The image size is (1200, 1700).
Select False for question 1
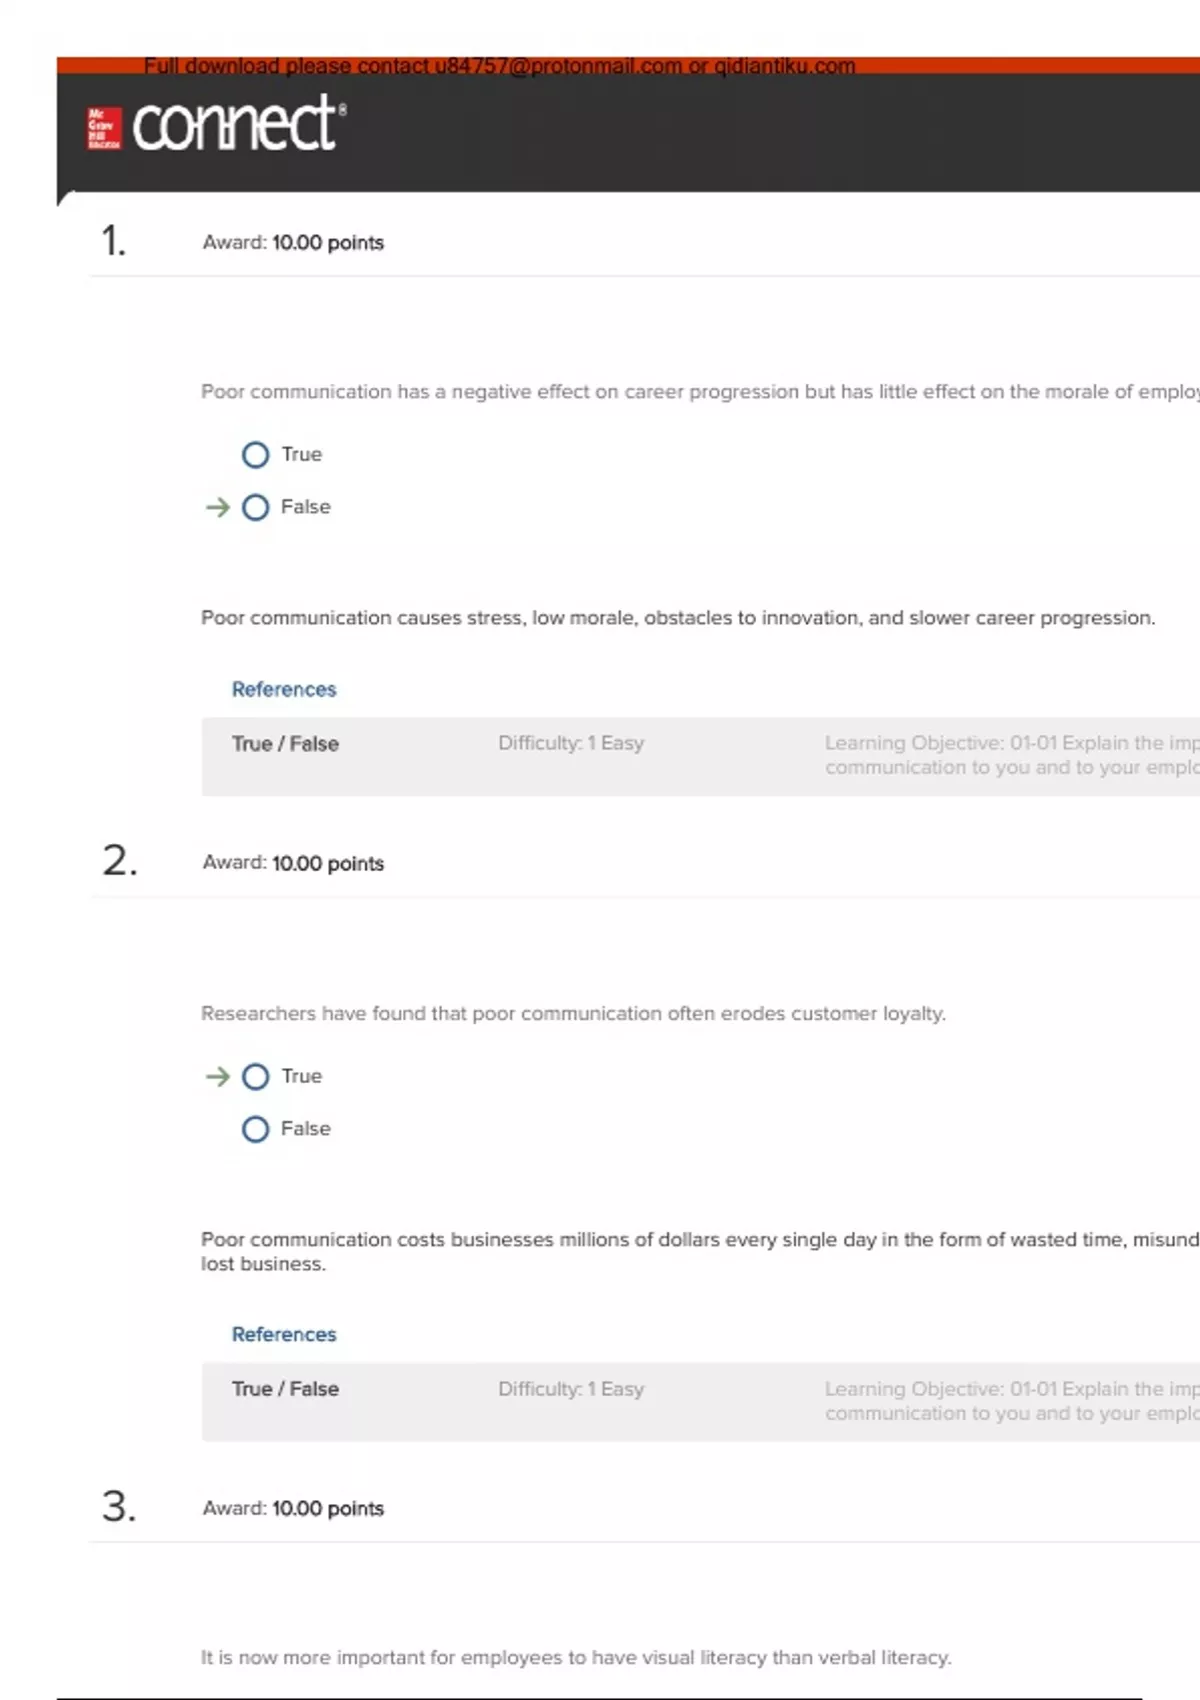[x=256, y=508]
